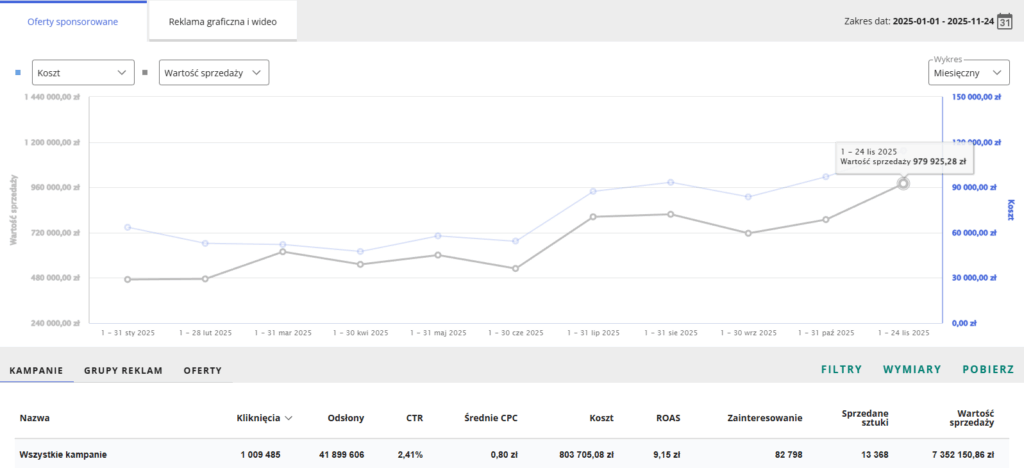This screenshot has height=468, width=1024.
Task: Go to the Oferty tab
Action: pos(202,370)
